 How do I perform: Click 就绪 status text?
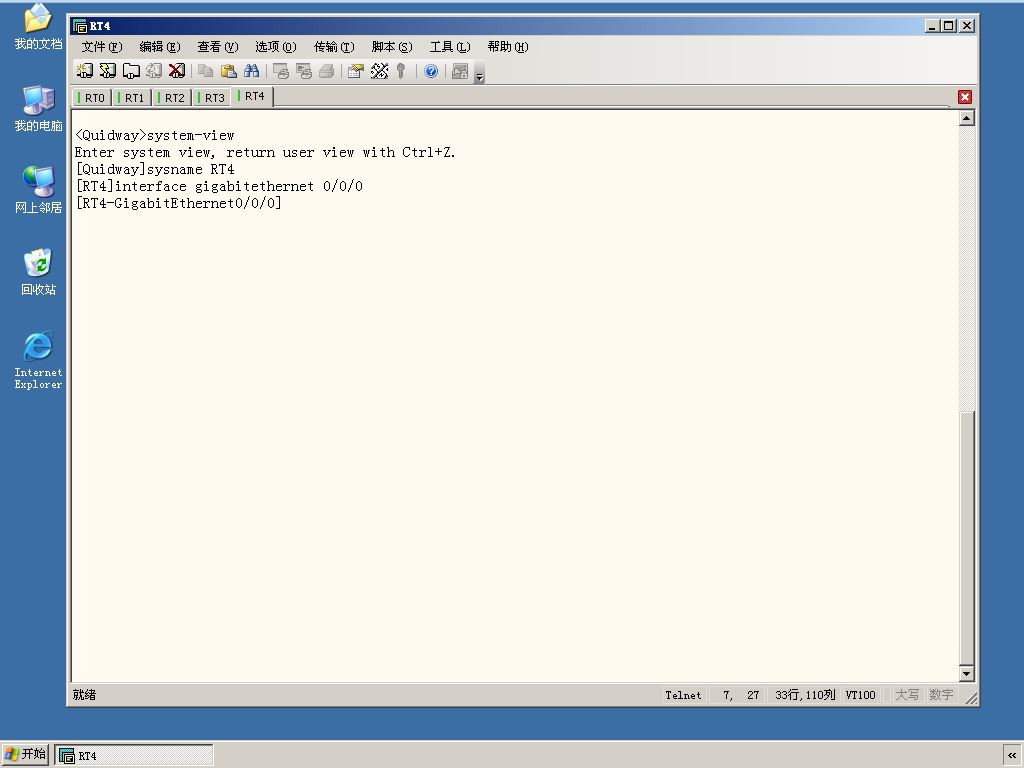84,695
